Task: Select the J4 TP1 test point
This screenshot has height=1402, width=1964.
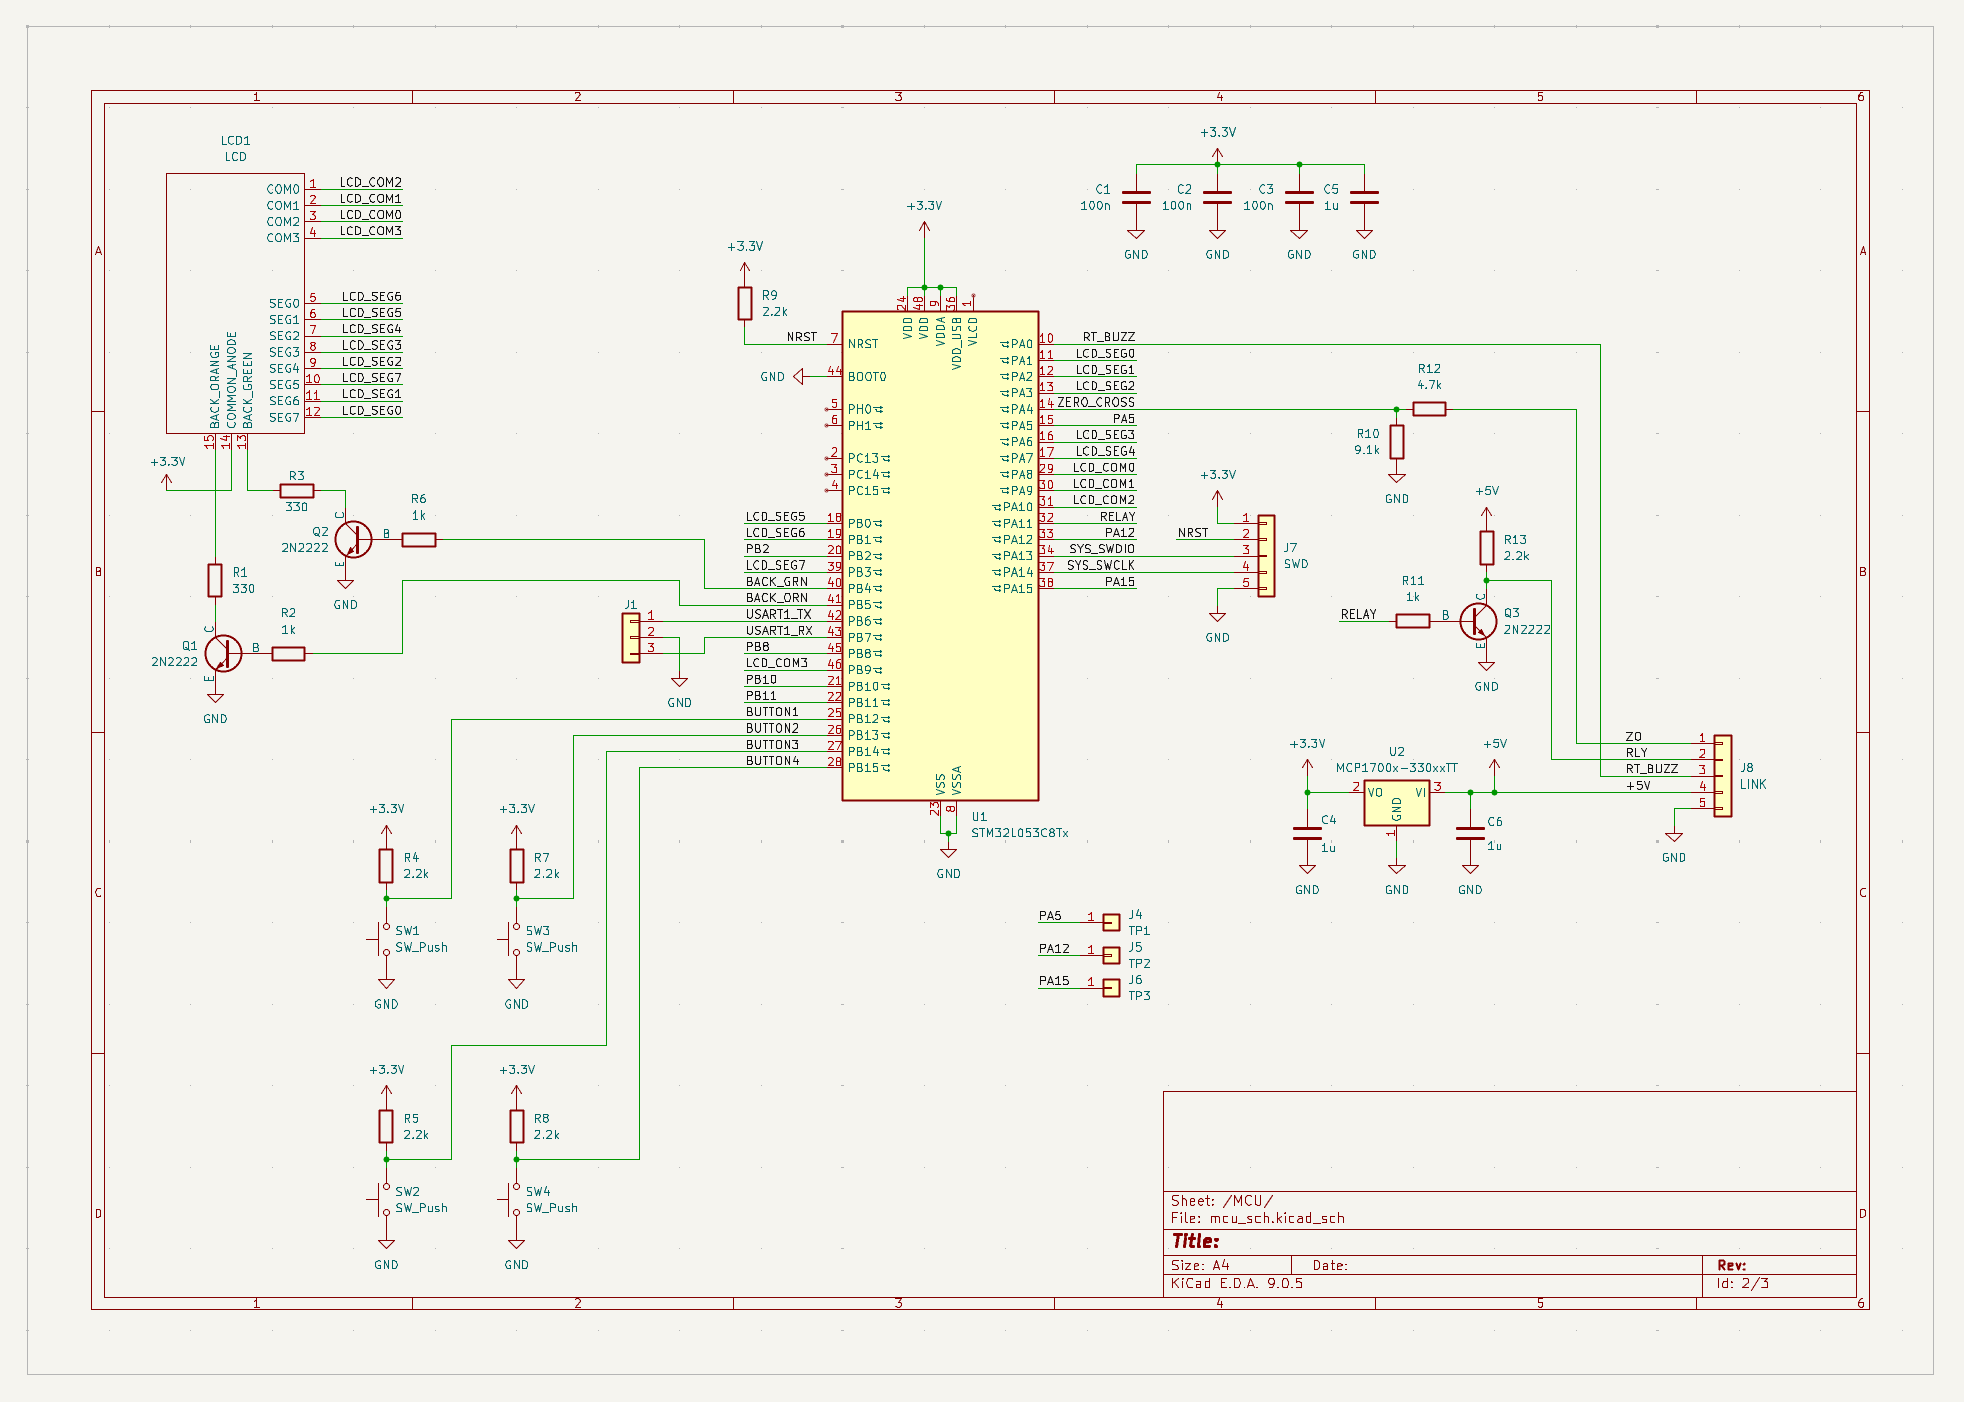Action: click(x=1111, y=922)
